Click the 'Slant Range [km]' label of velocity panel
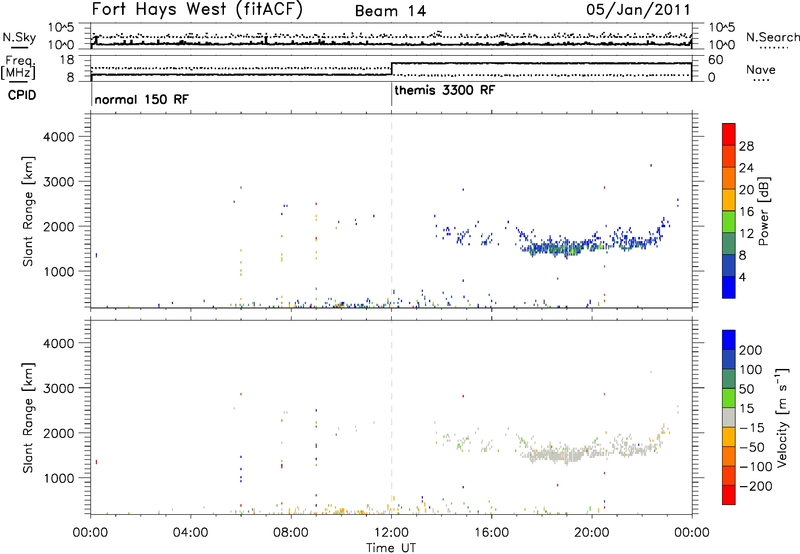 click(28, 418)
